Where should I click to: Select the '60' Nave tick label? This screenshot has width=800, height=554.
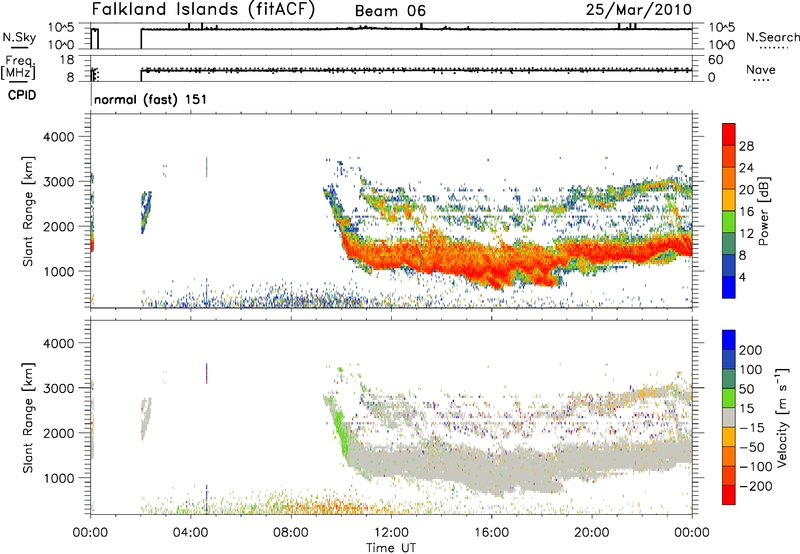coord(715,60)
